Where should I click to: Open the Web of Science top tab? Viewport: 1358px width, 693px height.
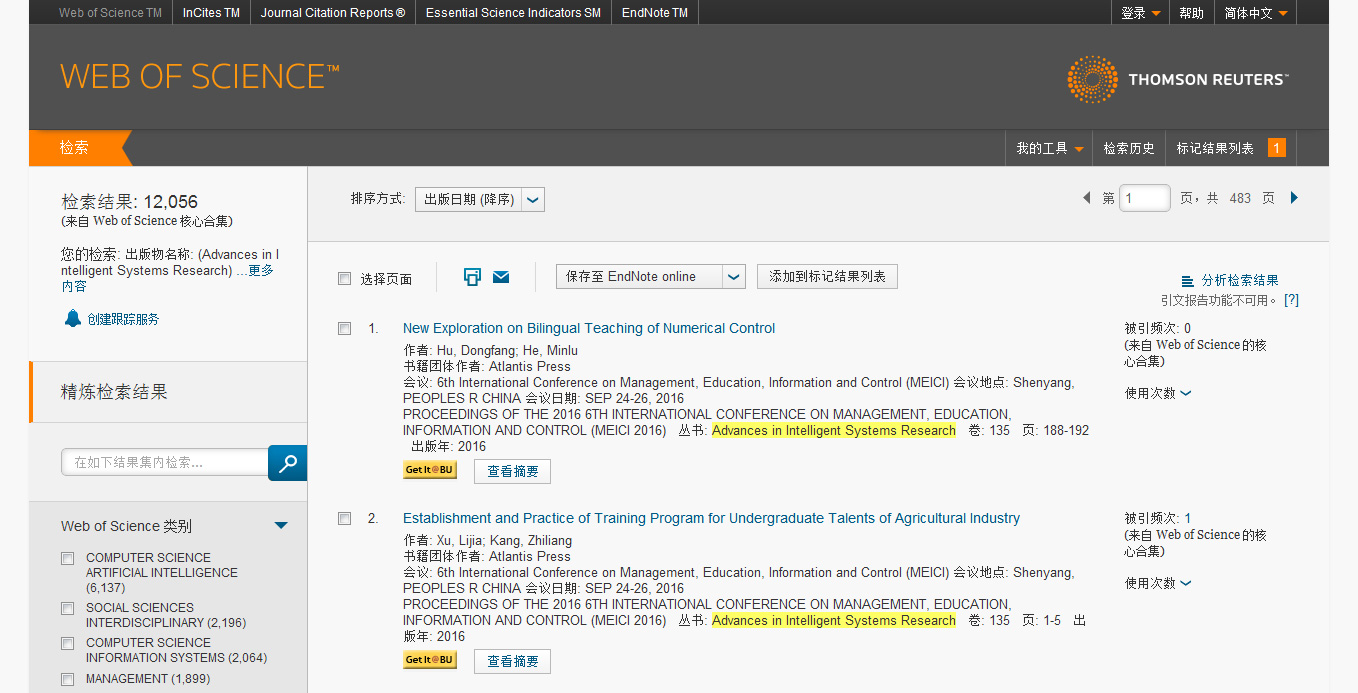pyautogui.click(x=110, y=13)
